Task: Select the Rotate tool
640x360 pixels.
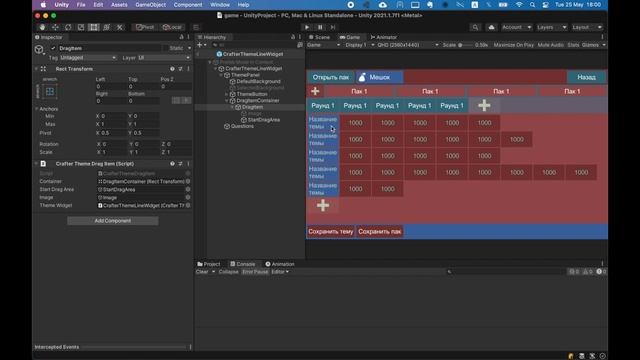Action: (x=68, y=27)
